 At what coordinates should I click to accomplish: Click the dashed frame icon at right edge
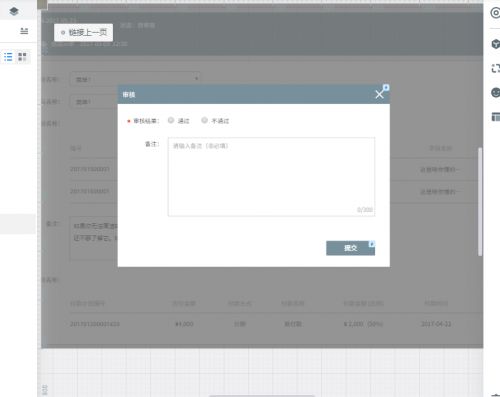coord(496,68)
